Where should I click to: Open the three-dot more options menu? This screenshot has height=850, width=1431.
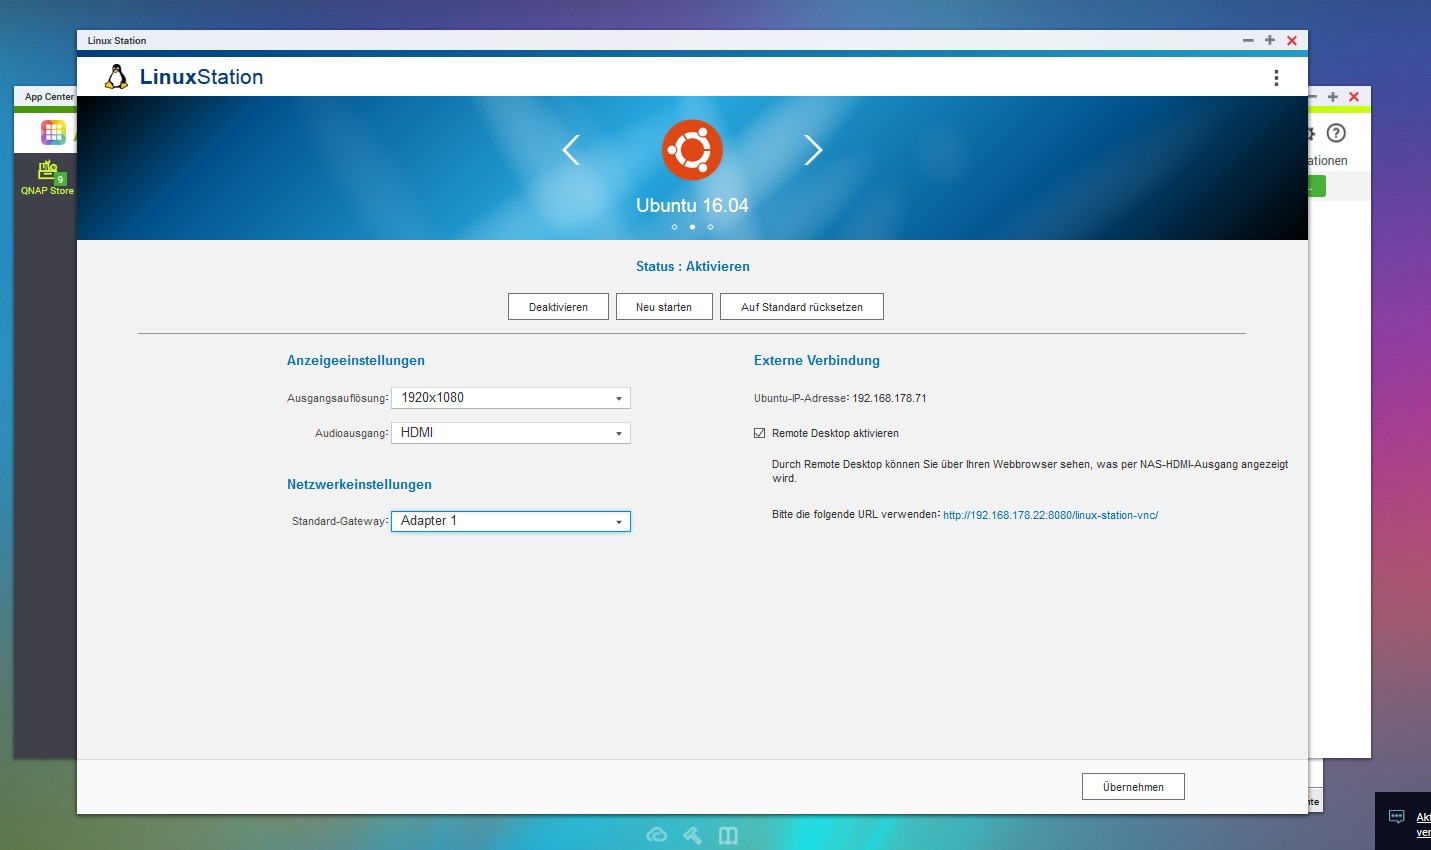[1276, 78]
